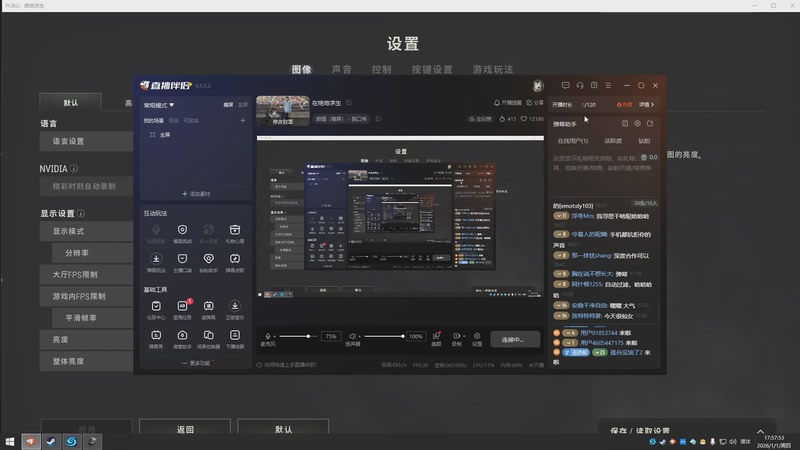Select 在线用户(1) tab
This screenshot has width=800, height=450.
572,141
